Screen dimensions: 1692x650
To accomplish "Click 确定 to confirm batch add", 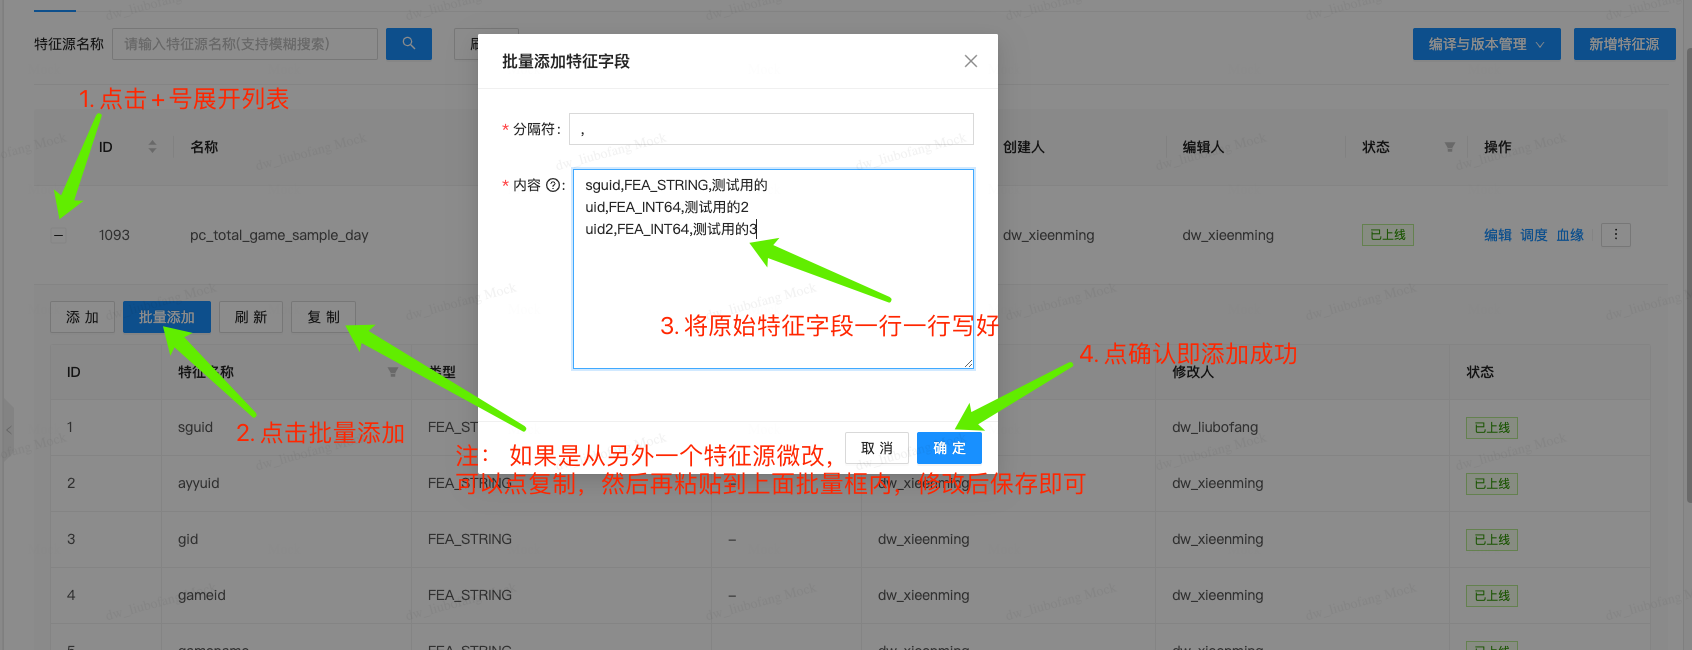I will (x=948, y=448).
